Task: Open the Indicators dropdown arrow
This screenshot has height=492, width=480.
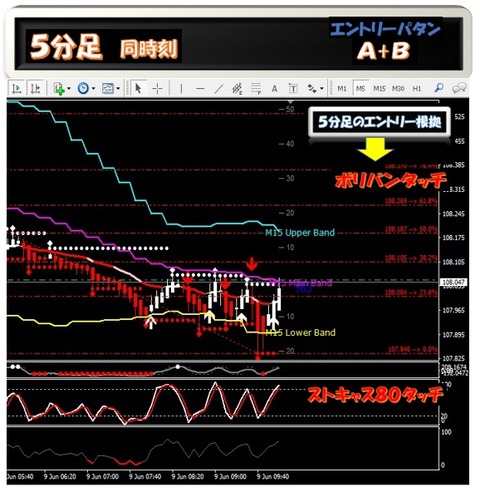Action: (x=69, y=89)
